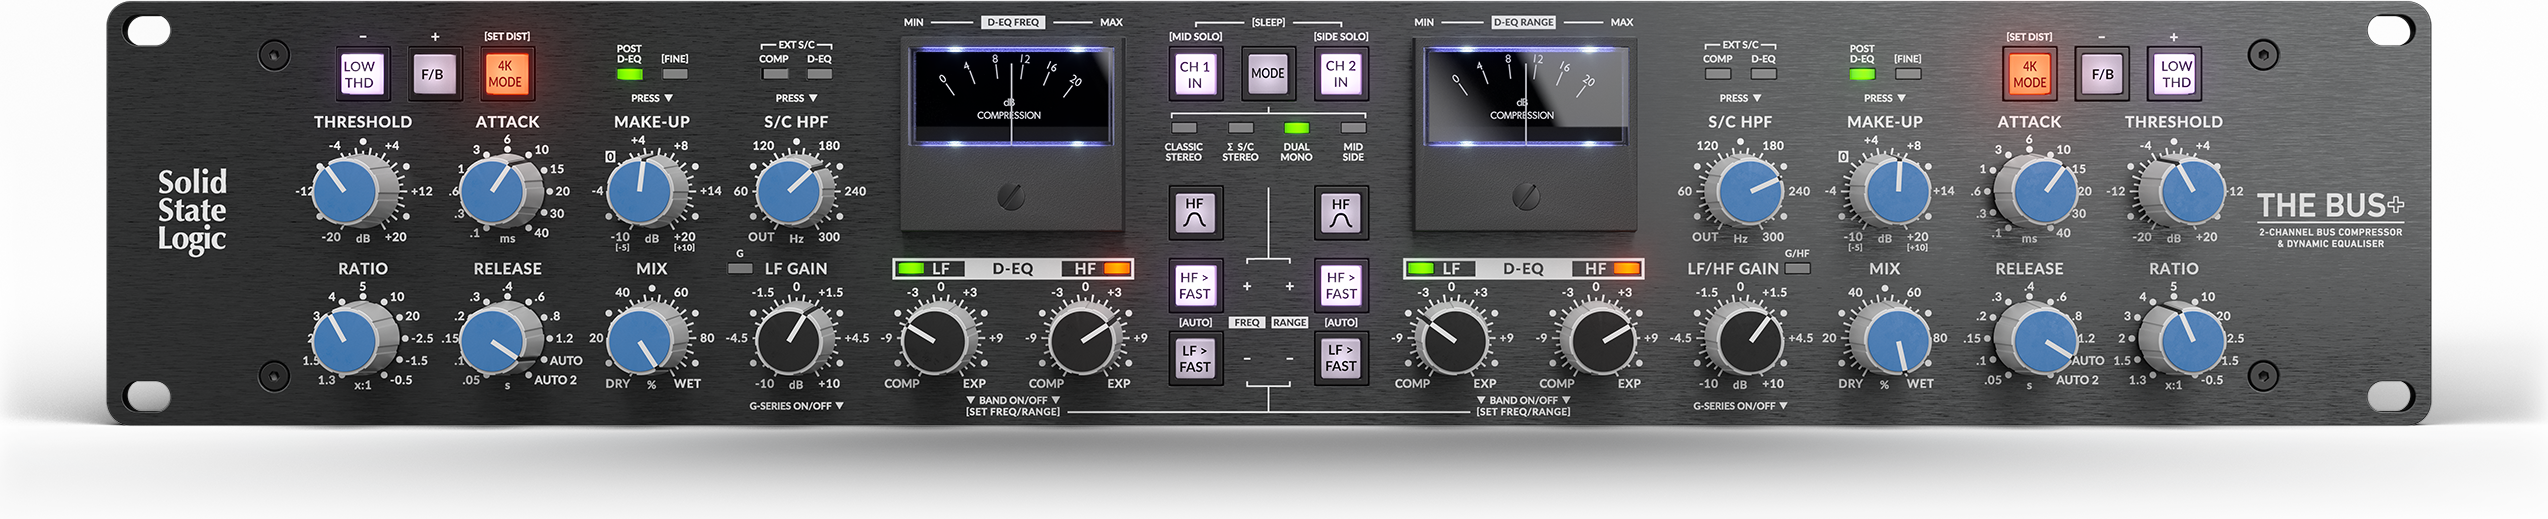Viewport: 2548px width, 519px height.
Task: Click the CLASSIC STEREO mode LED
Action: point(1184,128)
